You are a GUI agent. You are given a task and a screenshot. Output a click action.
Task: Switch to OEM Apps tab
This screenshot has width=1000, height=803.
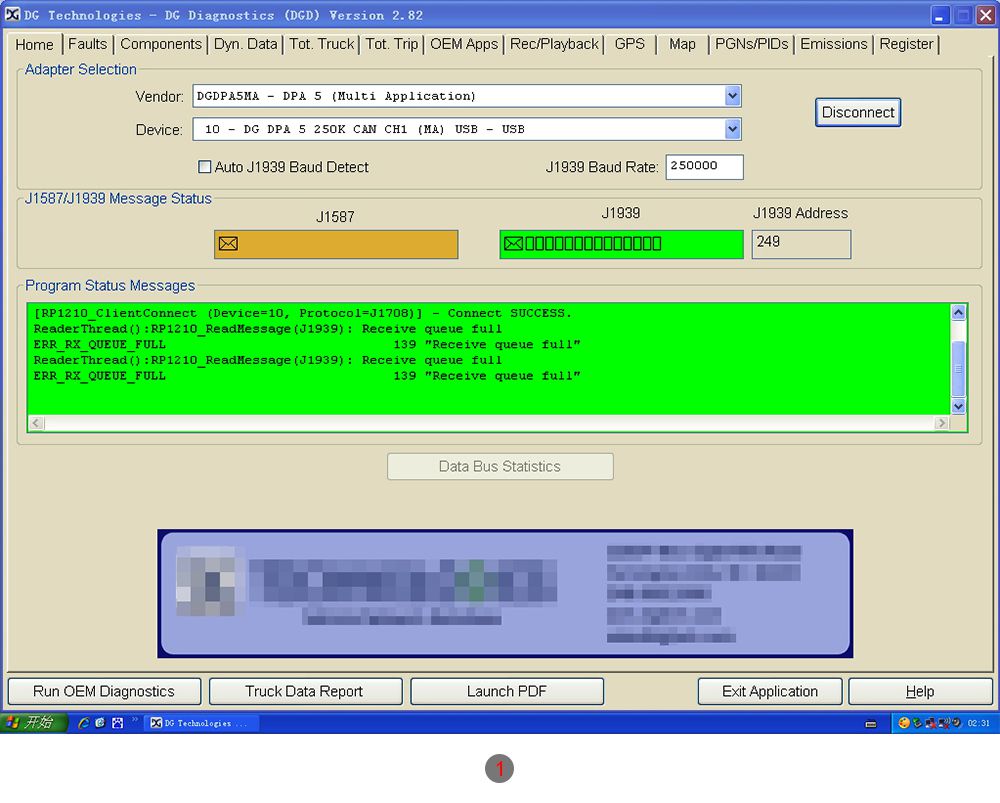pos(464,44)
